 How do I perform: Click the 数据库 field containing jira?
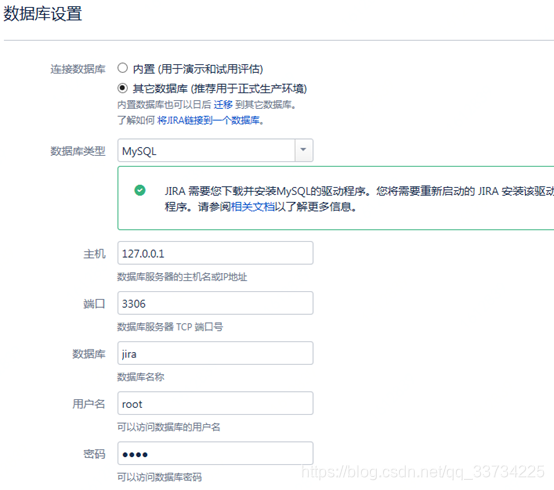click(x=215, y=353)
